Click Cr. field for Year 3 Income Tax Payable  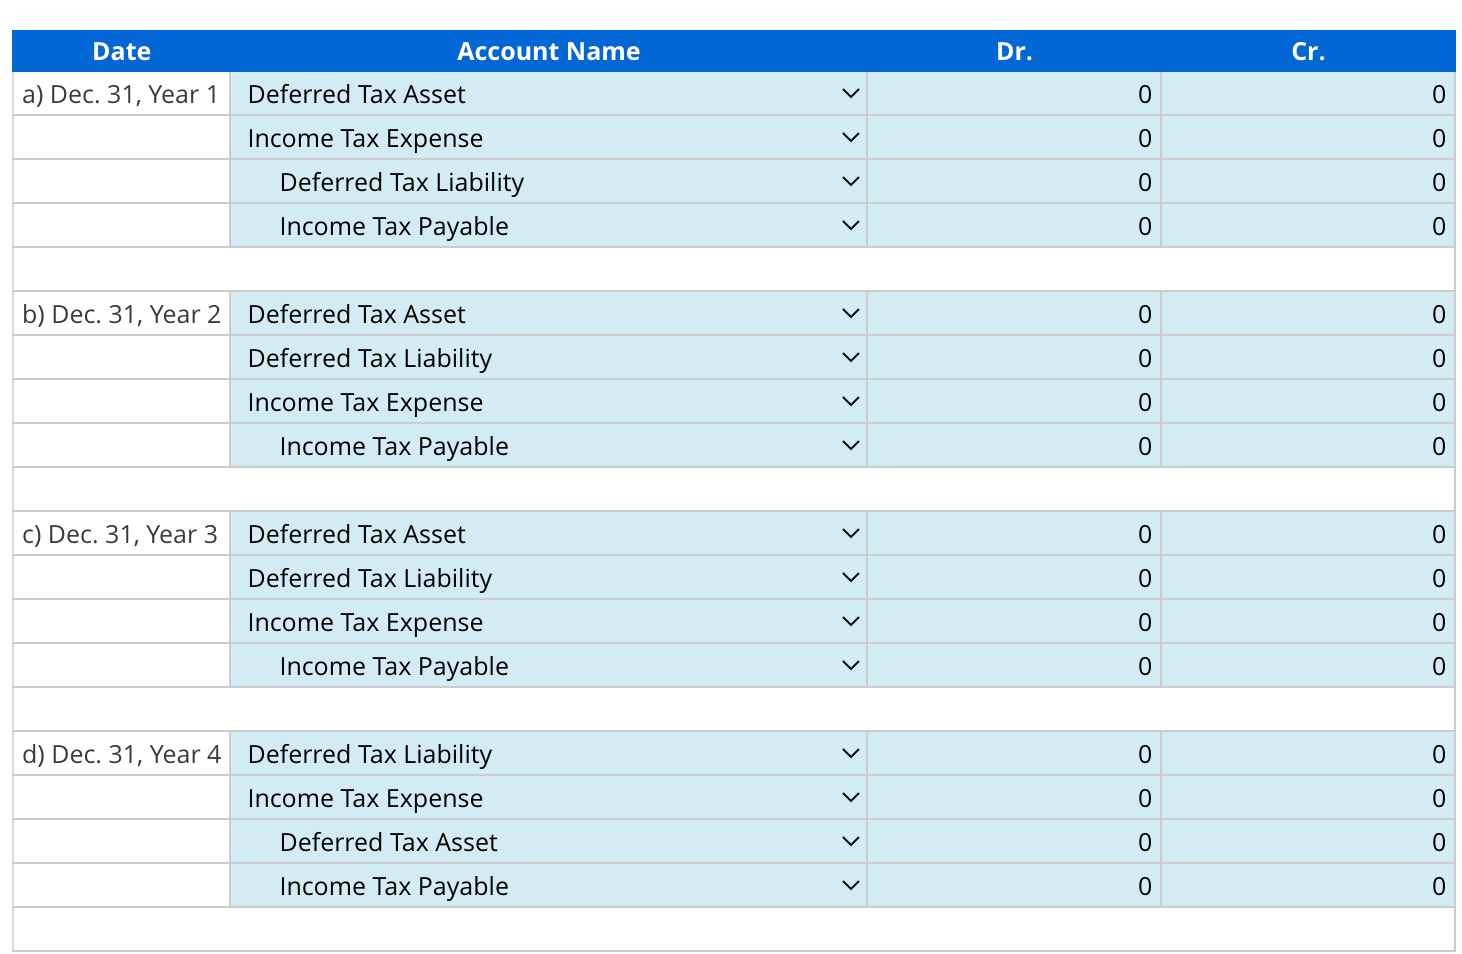click(x=1308, y=666)
